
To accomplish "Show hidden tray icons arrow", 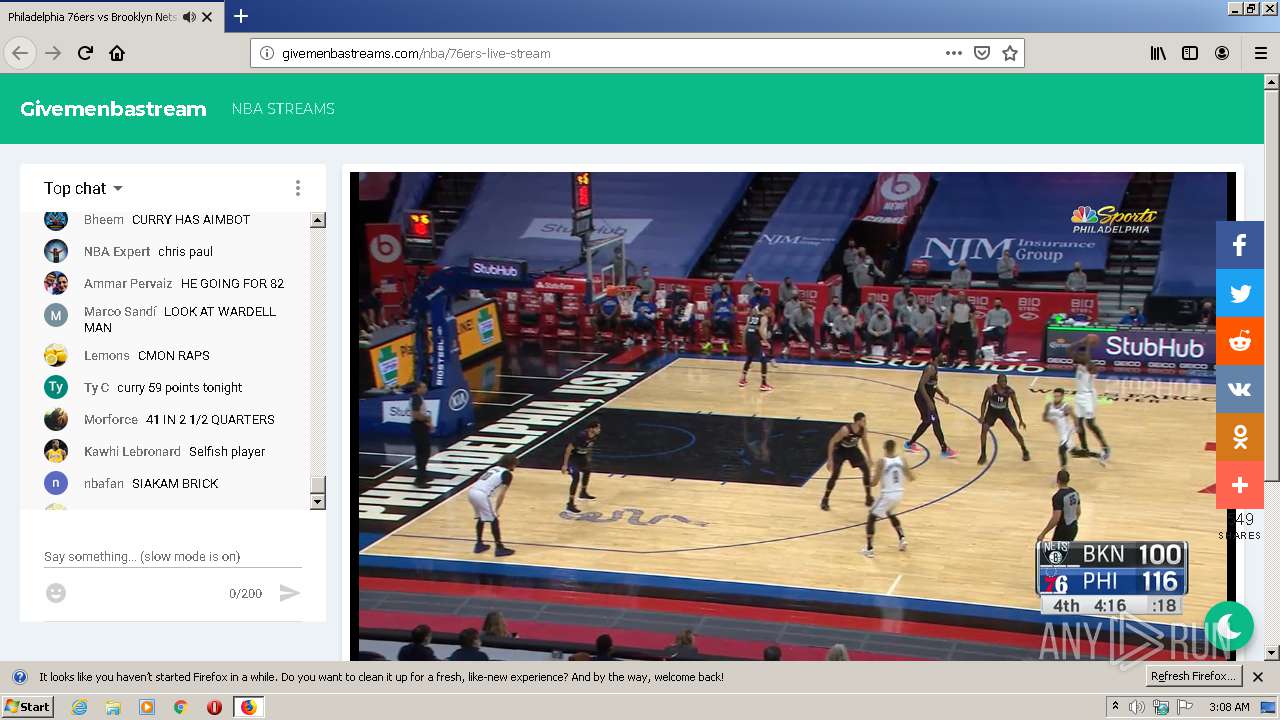I will [x=1115, y=707].
